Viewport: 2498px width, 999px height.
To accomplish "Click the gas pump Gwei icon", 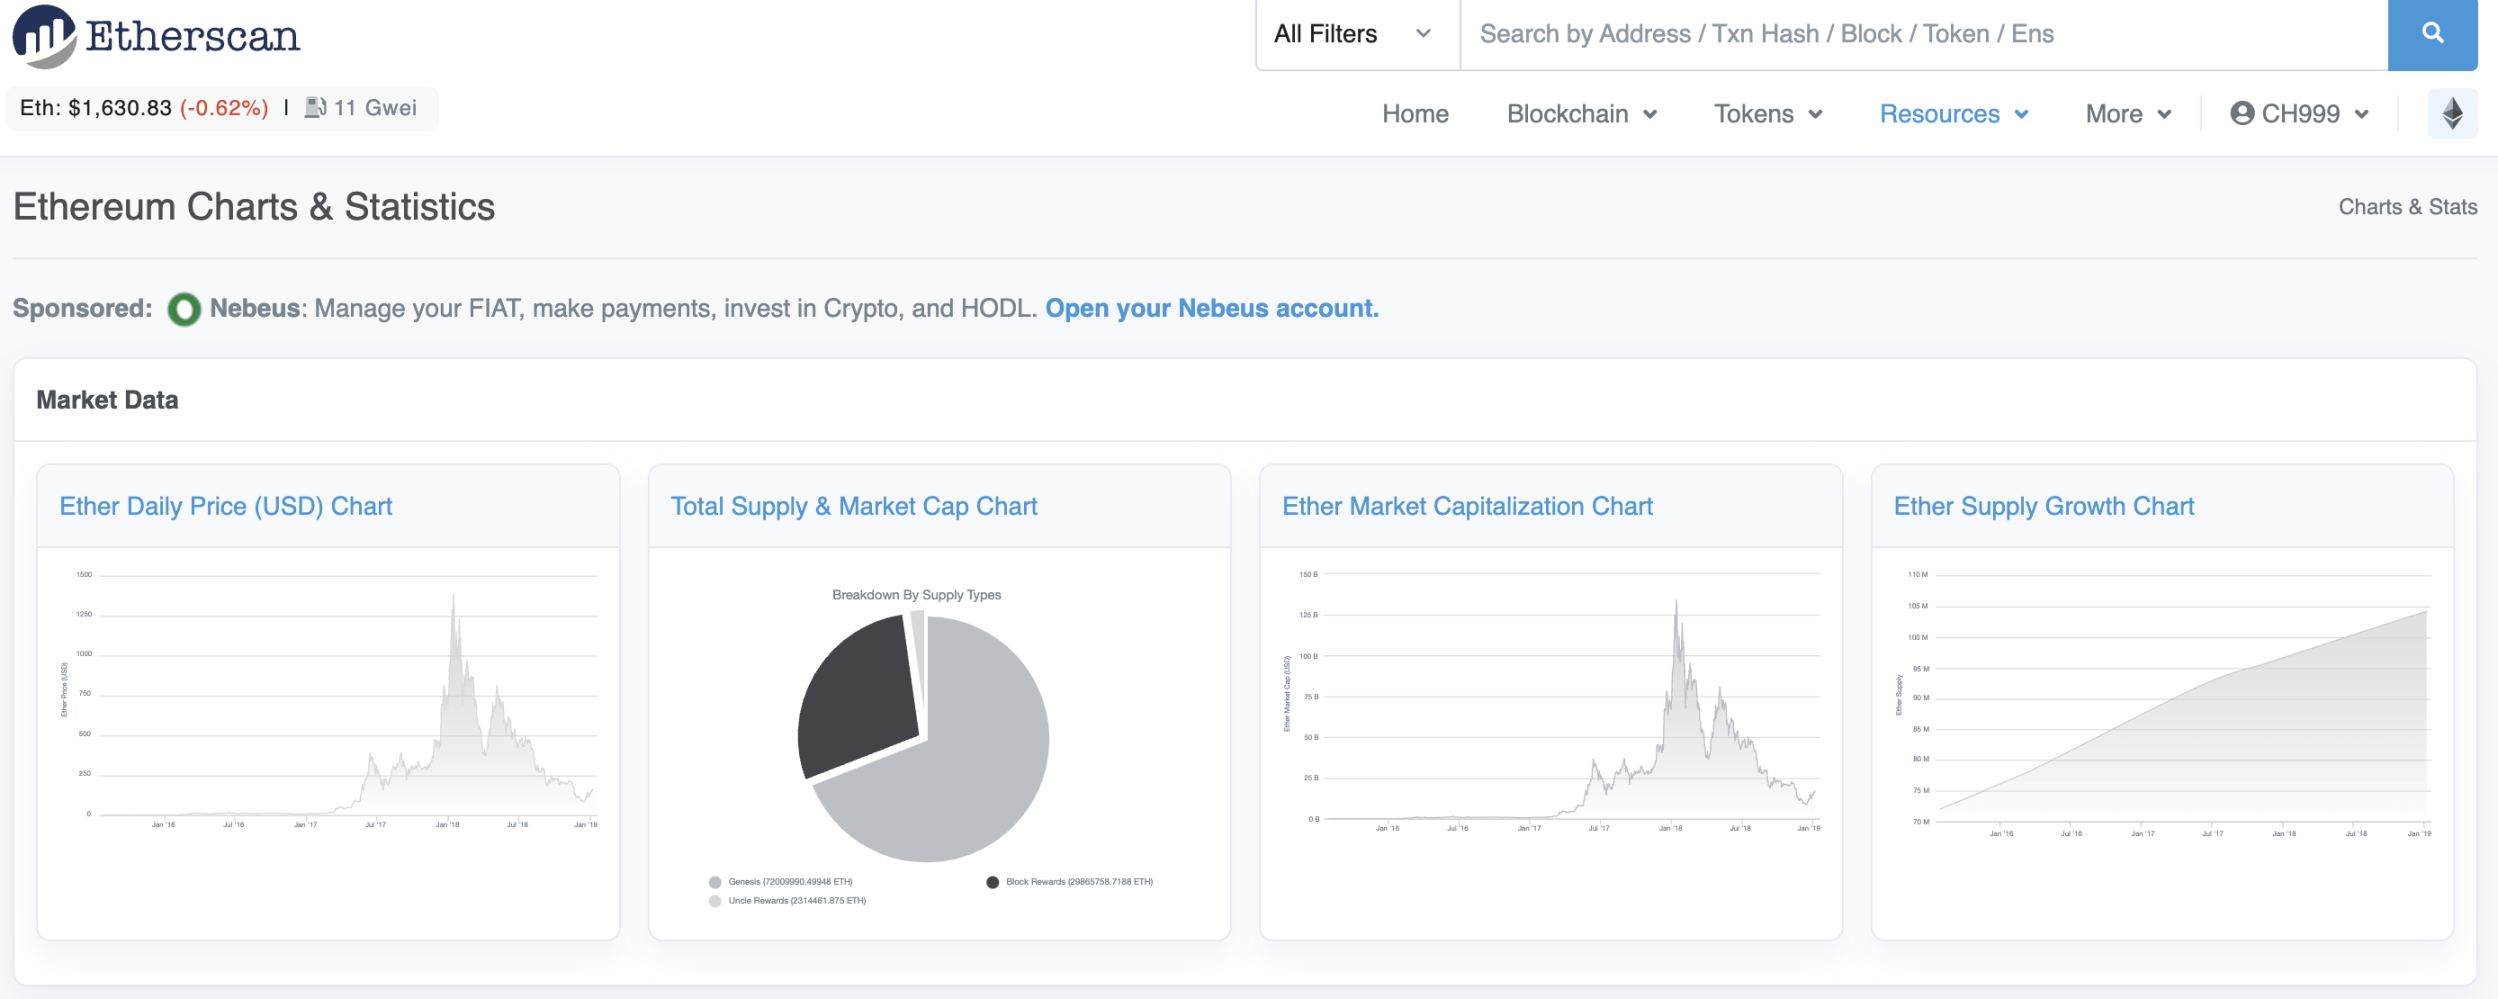I will [315, 108].
